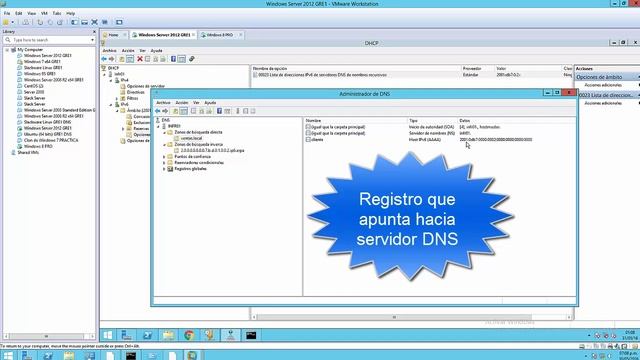The height and width of the screenshot is (360, 640).
Task: Click the blue help icon in DNS toolbar
Action: (x=219, y=111)
